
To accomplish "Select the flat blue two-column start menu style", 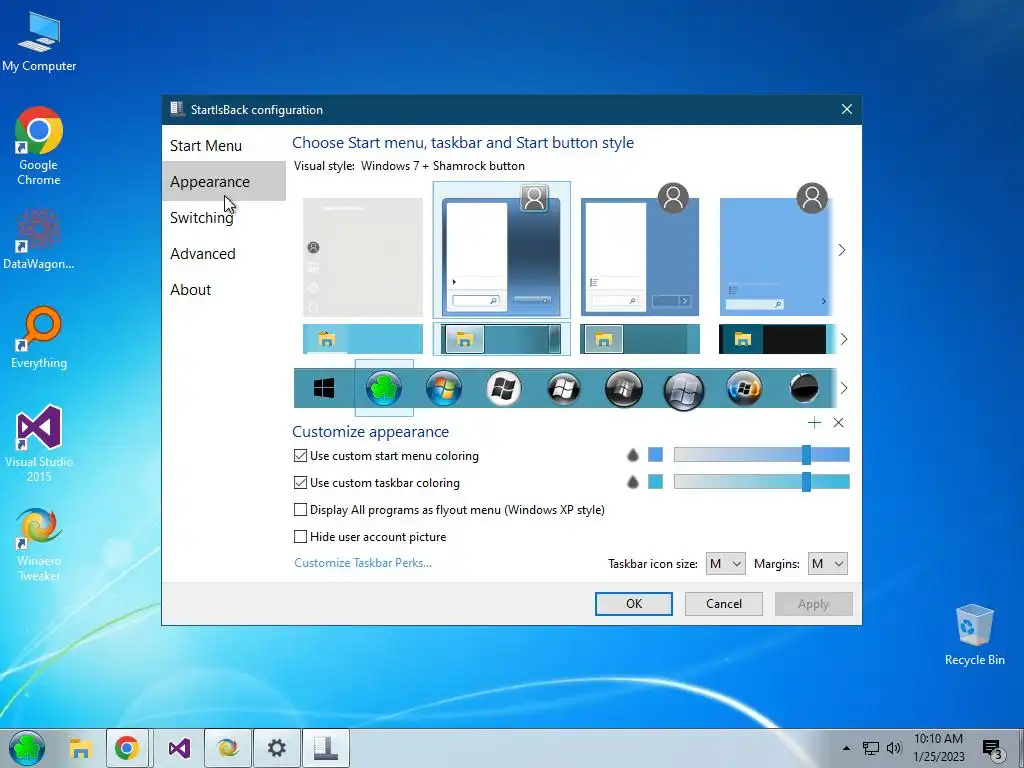I will pyautogui.click(x=640, y=251).
